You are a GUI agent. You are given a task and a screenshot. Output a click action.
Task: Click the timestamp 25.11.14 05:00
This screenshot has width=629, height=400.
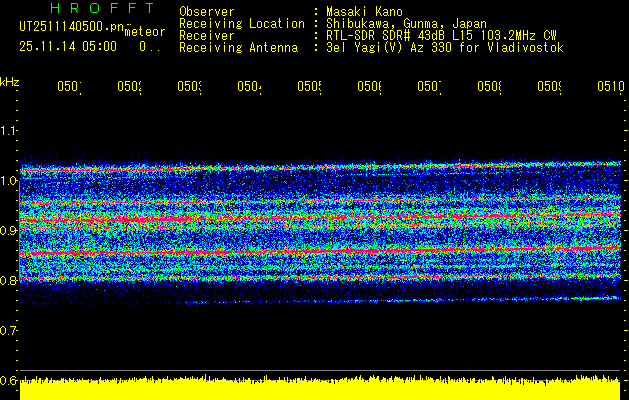(x=68, y=47)
